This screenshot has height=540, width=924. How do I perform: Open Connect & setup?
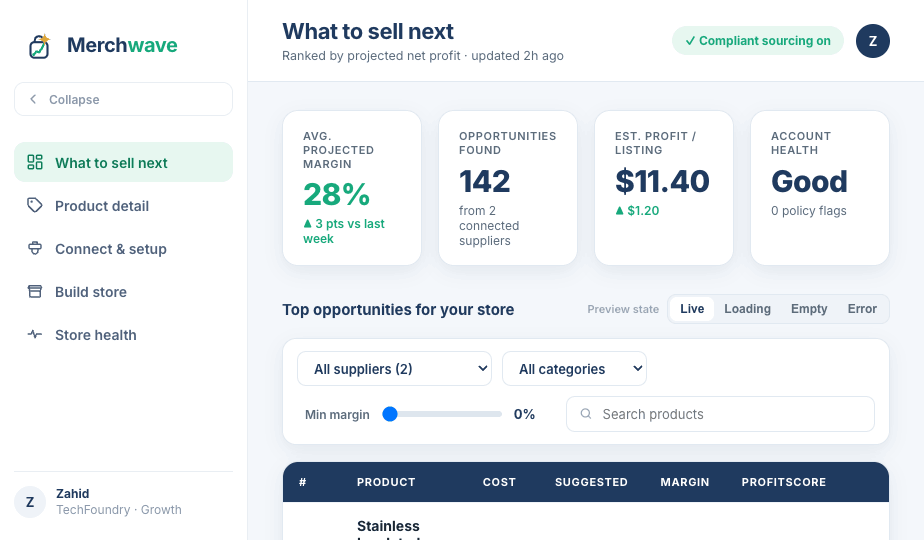click(123, 249)
